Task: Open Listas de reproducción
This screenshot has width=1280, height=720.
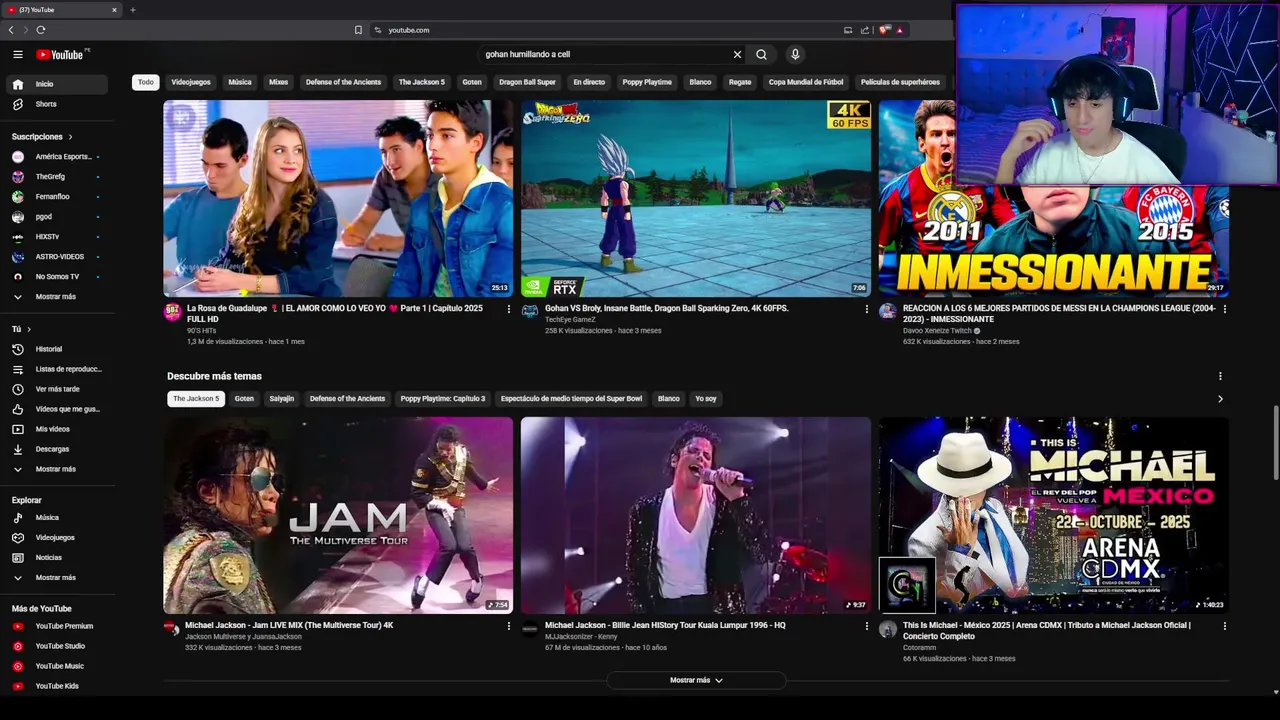Action: (x=56, y=369)
